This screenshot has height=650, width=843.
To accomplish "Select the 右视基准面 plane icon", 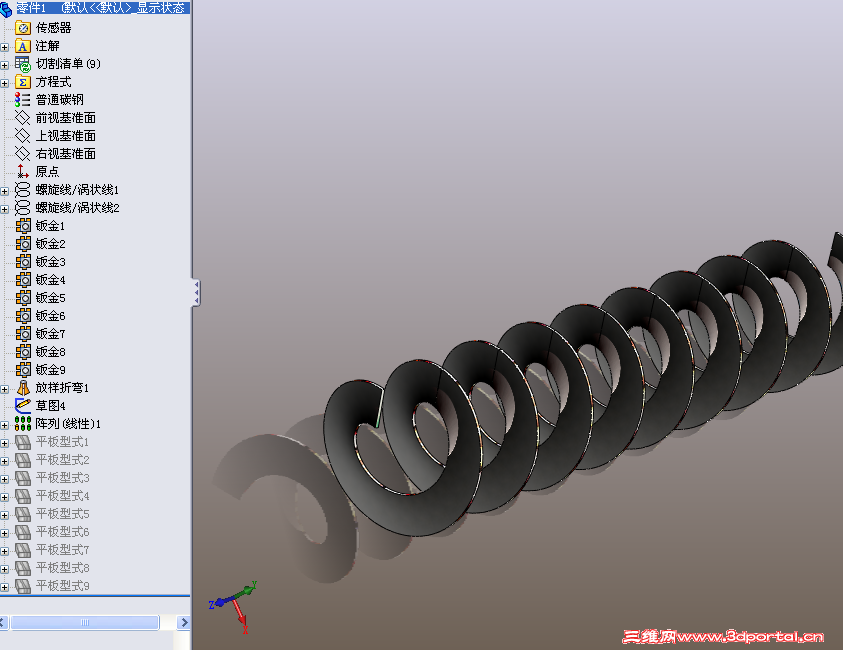I will [23, 154].
